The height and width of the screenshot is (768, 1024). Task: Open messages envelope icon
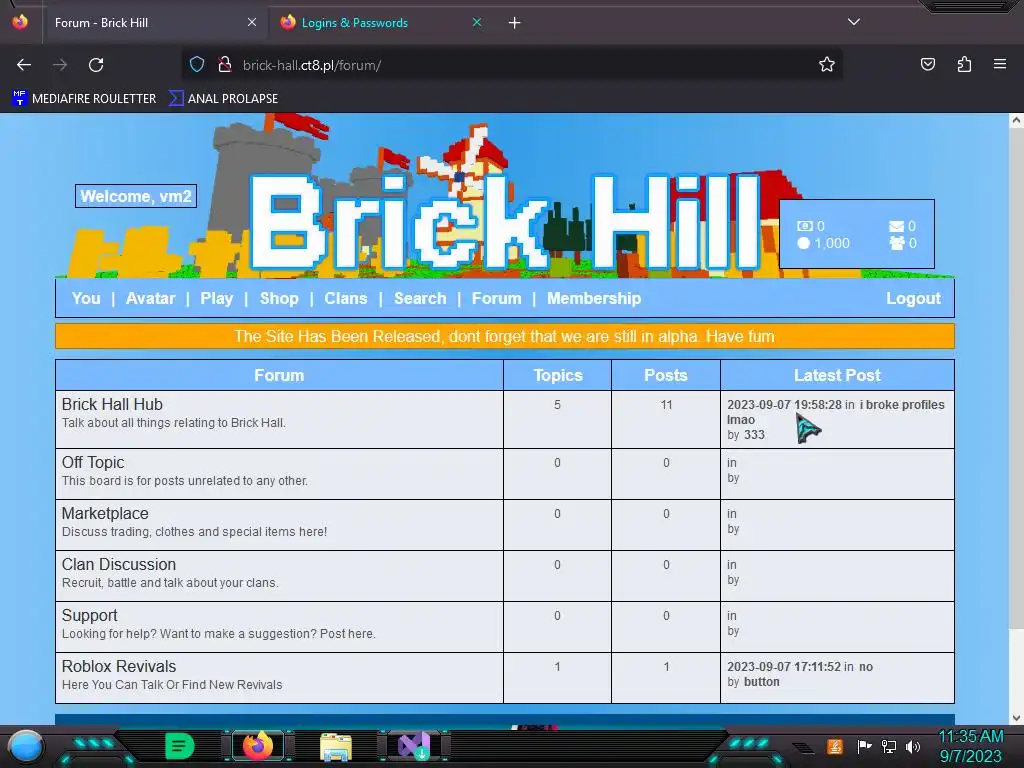pyautogui.click(x=897, y=226)
